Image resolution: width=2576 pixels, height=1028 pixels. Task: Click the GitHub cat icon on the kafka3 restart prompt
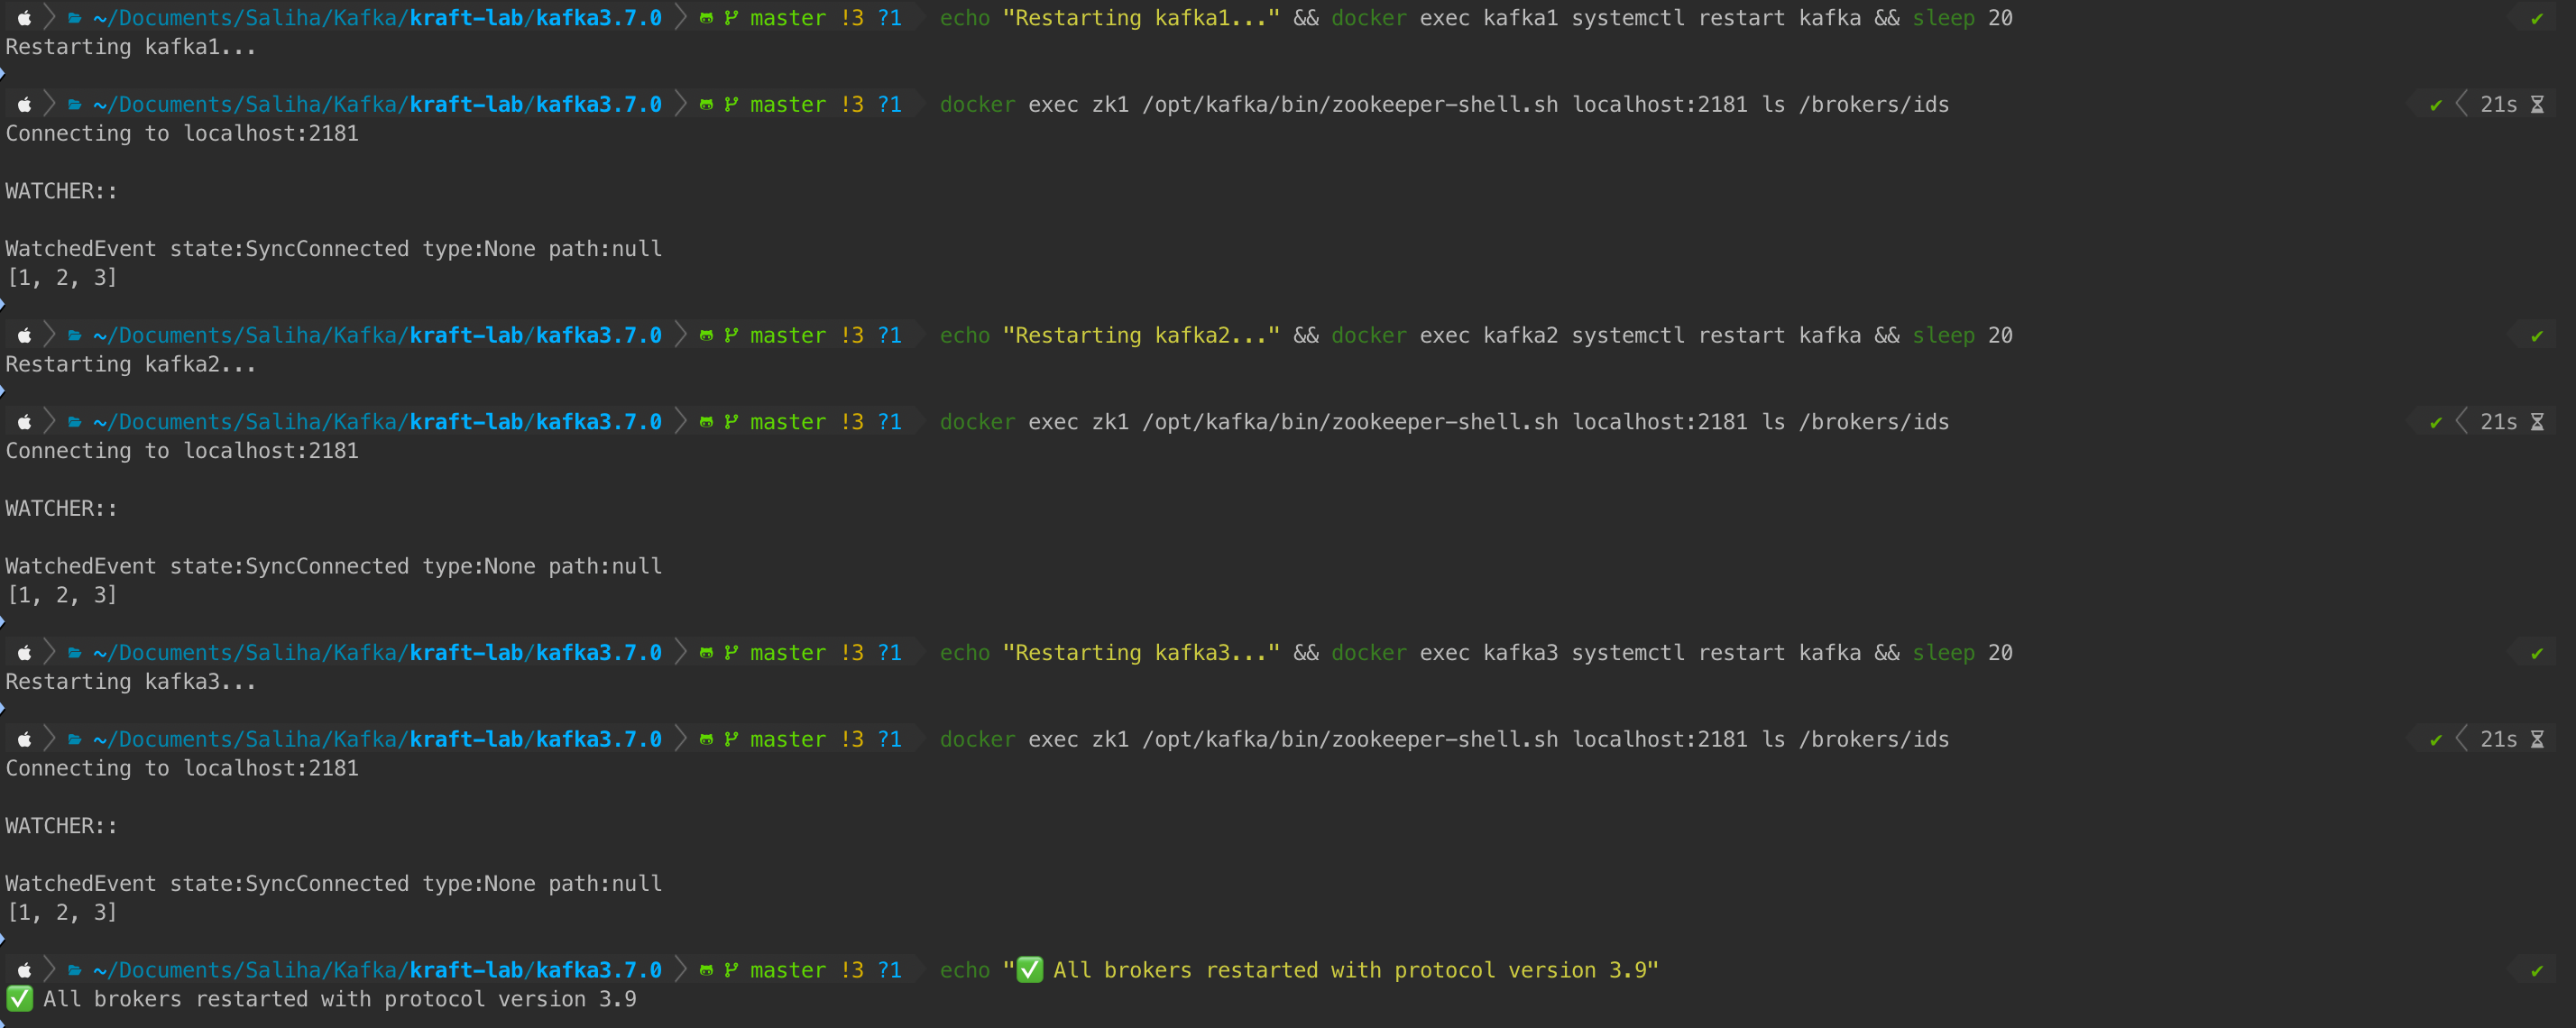point(706,653)
